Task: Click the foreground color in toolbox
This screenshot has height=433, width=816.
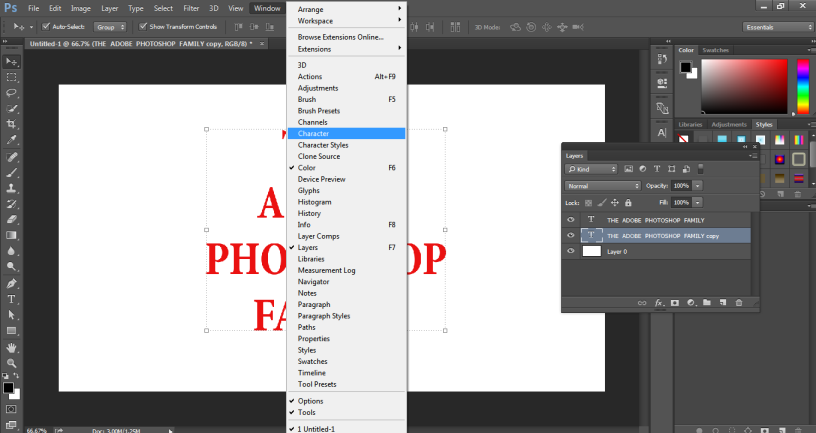Action: point(8,388)
